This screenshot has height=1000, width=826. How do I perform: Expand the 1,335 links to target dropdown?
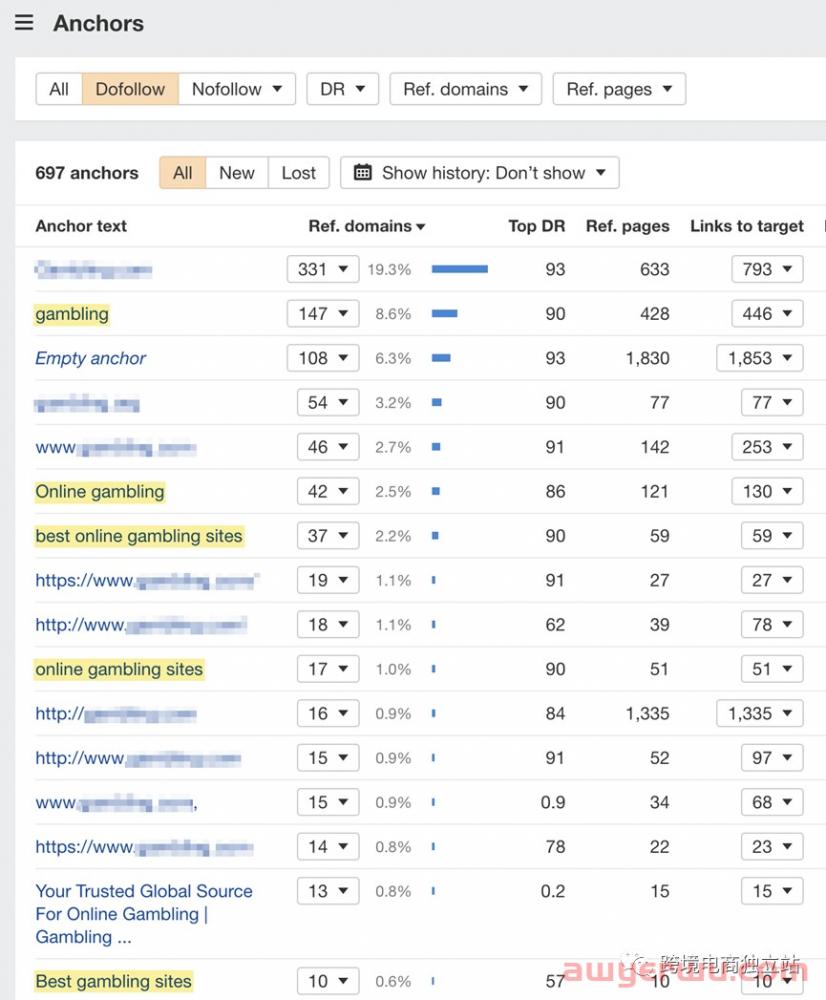click(760, 714)
